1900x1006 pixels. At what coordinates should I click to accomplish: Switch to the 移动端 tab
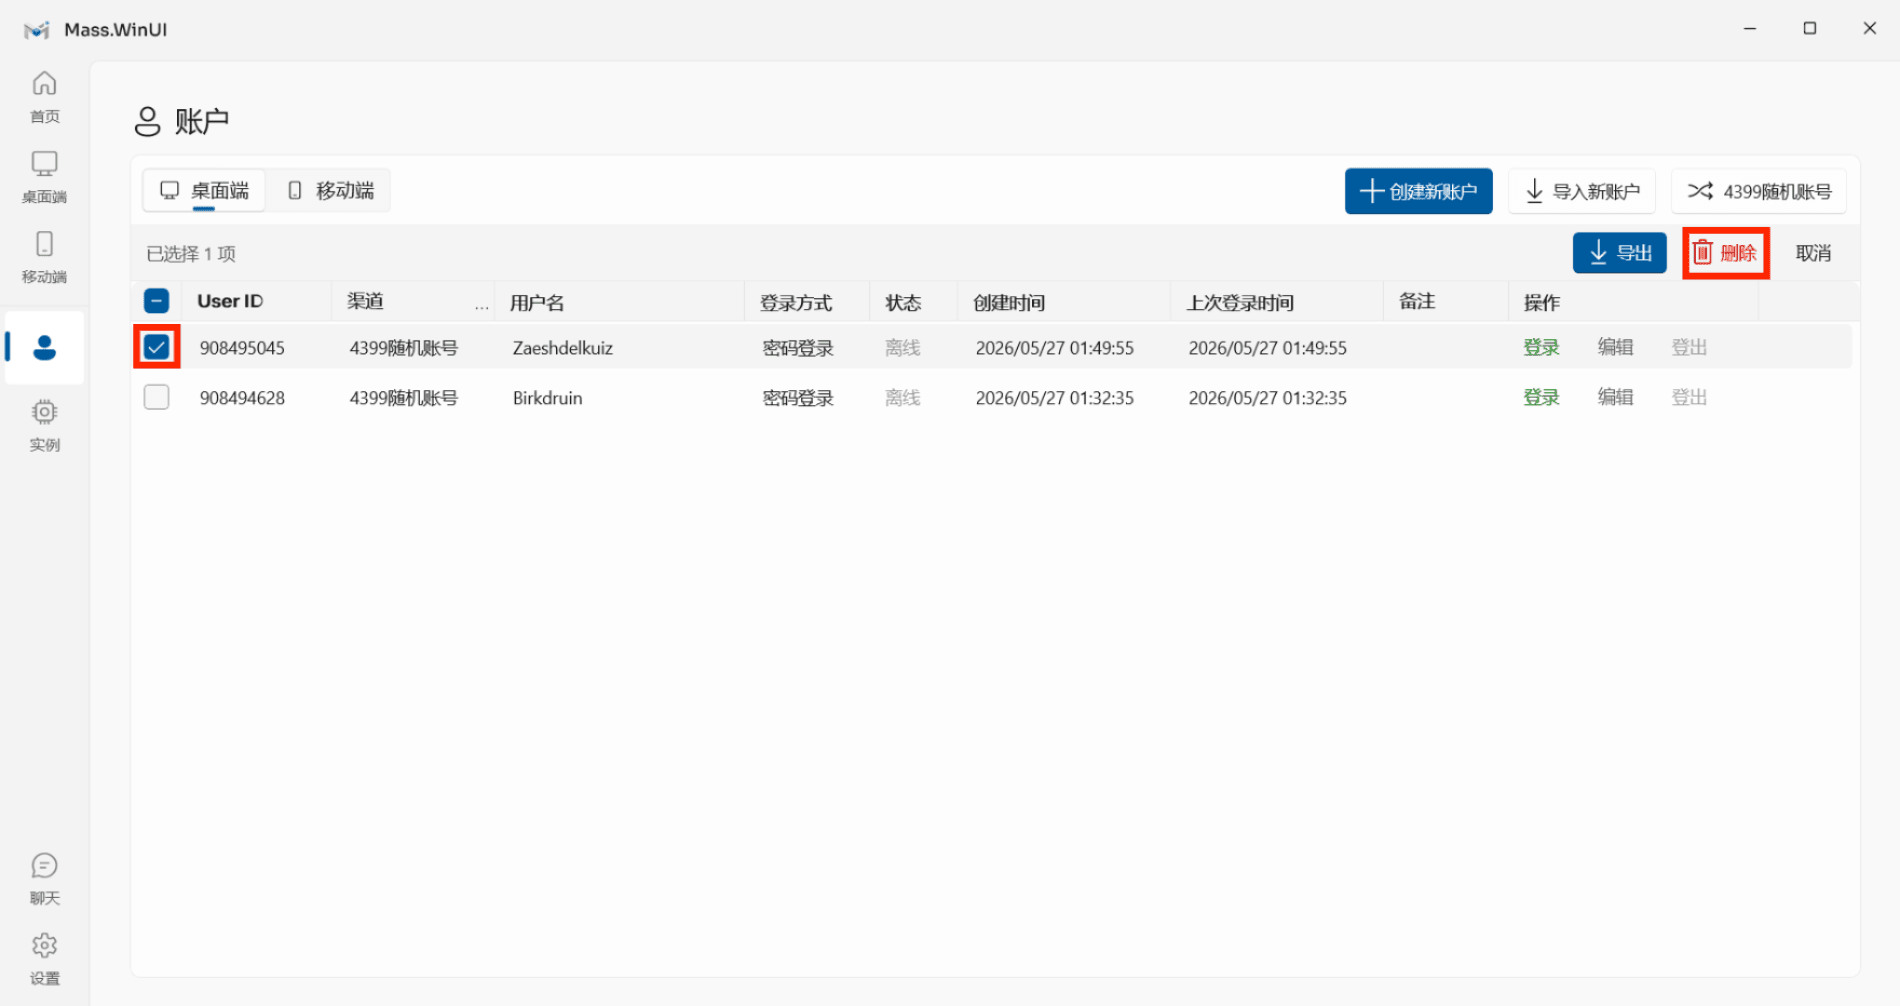coord(330,190)
